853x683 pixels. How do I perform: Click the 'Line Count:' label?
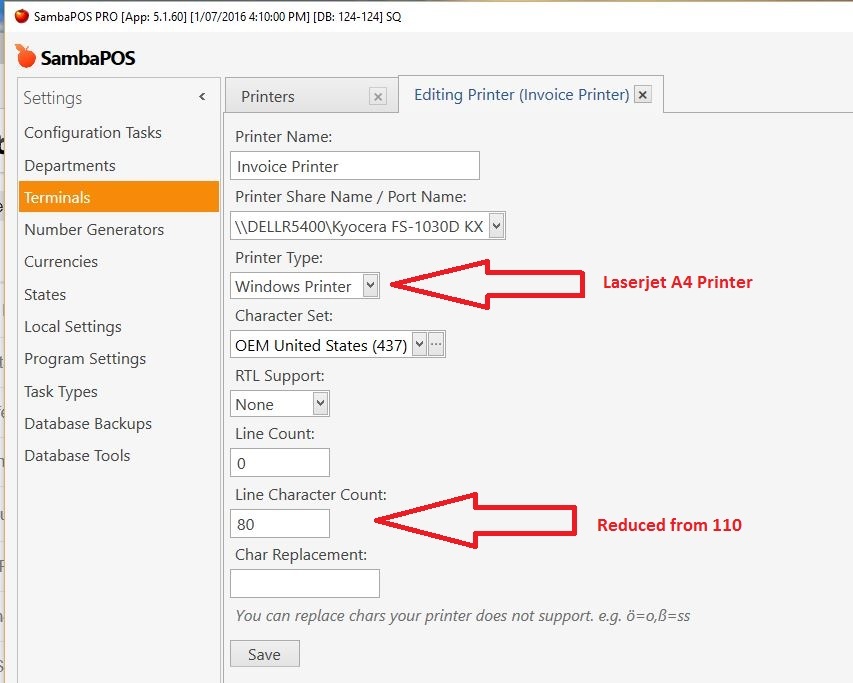point(275,433)
